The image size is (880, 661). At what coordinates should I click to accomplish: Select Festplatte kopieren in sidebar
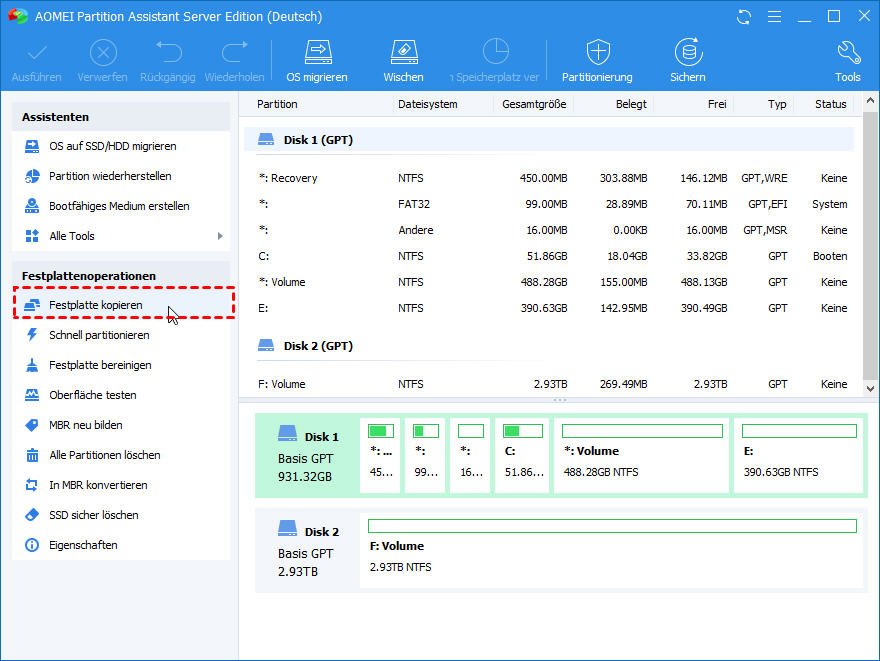(x=96, y=305)
